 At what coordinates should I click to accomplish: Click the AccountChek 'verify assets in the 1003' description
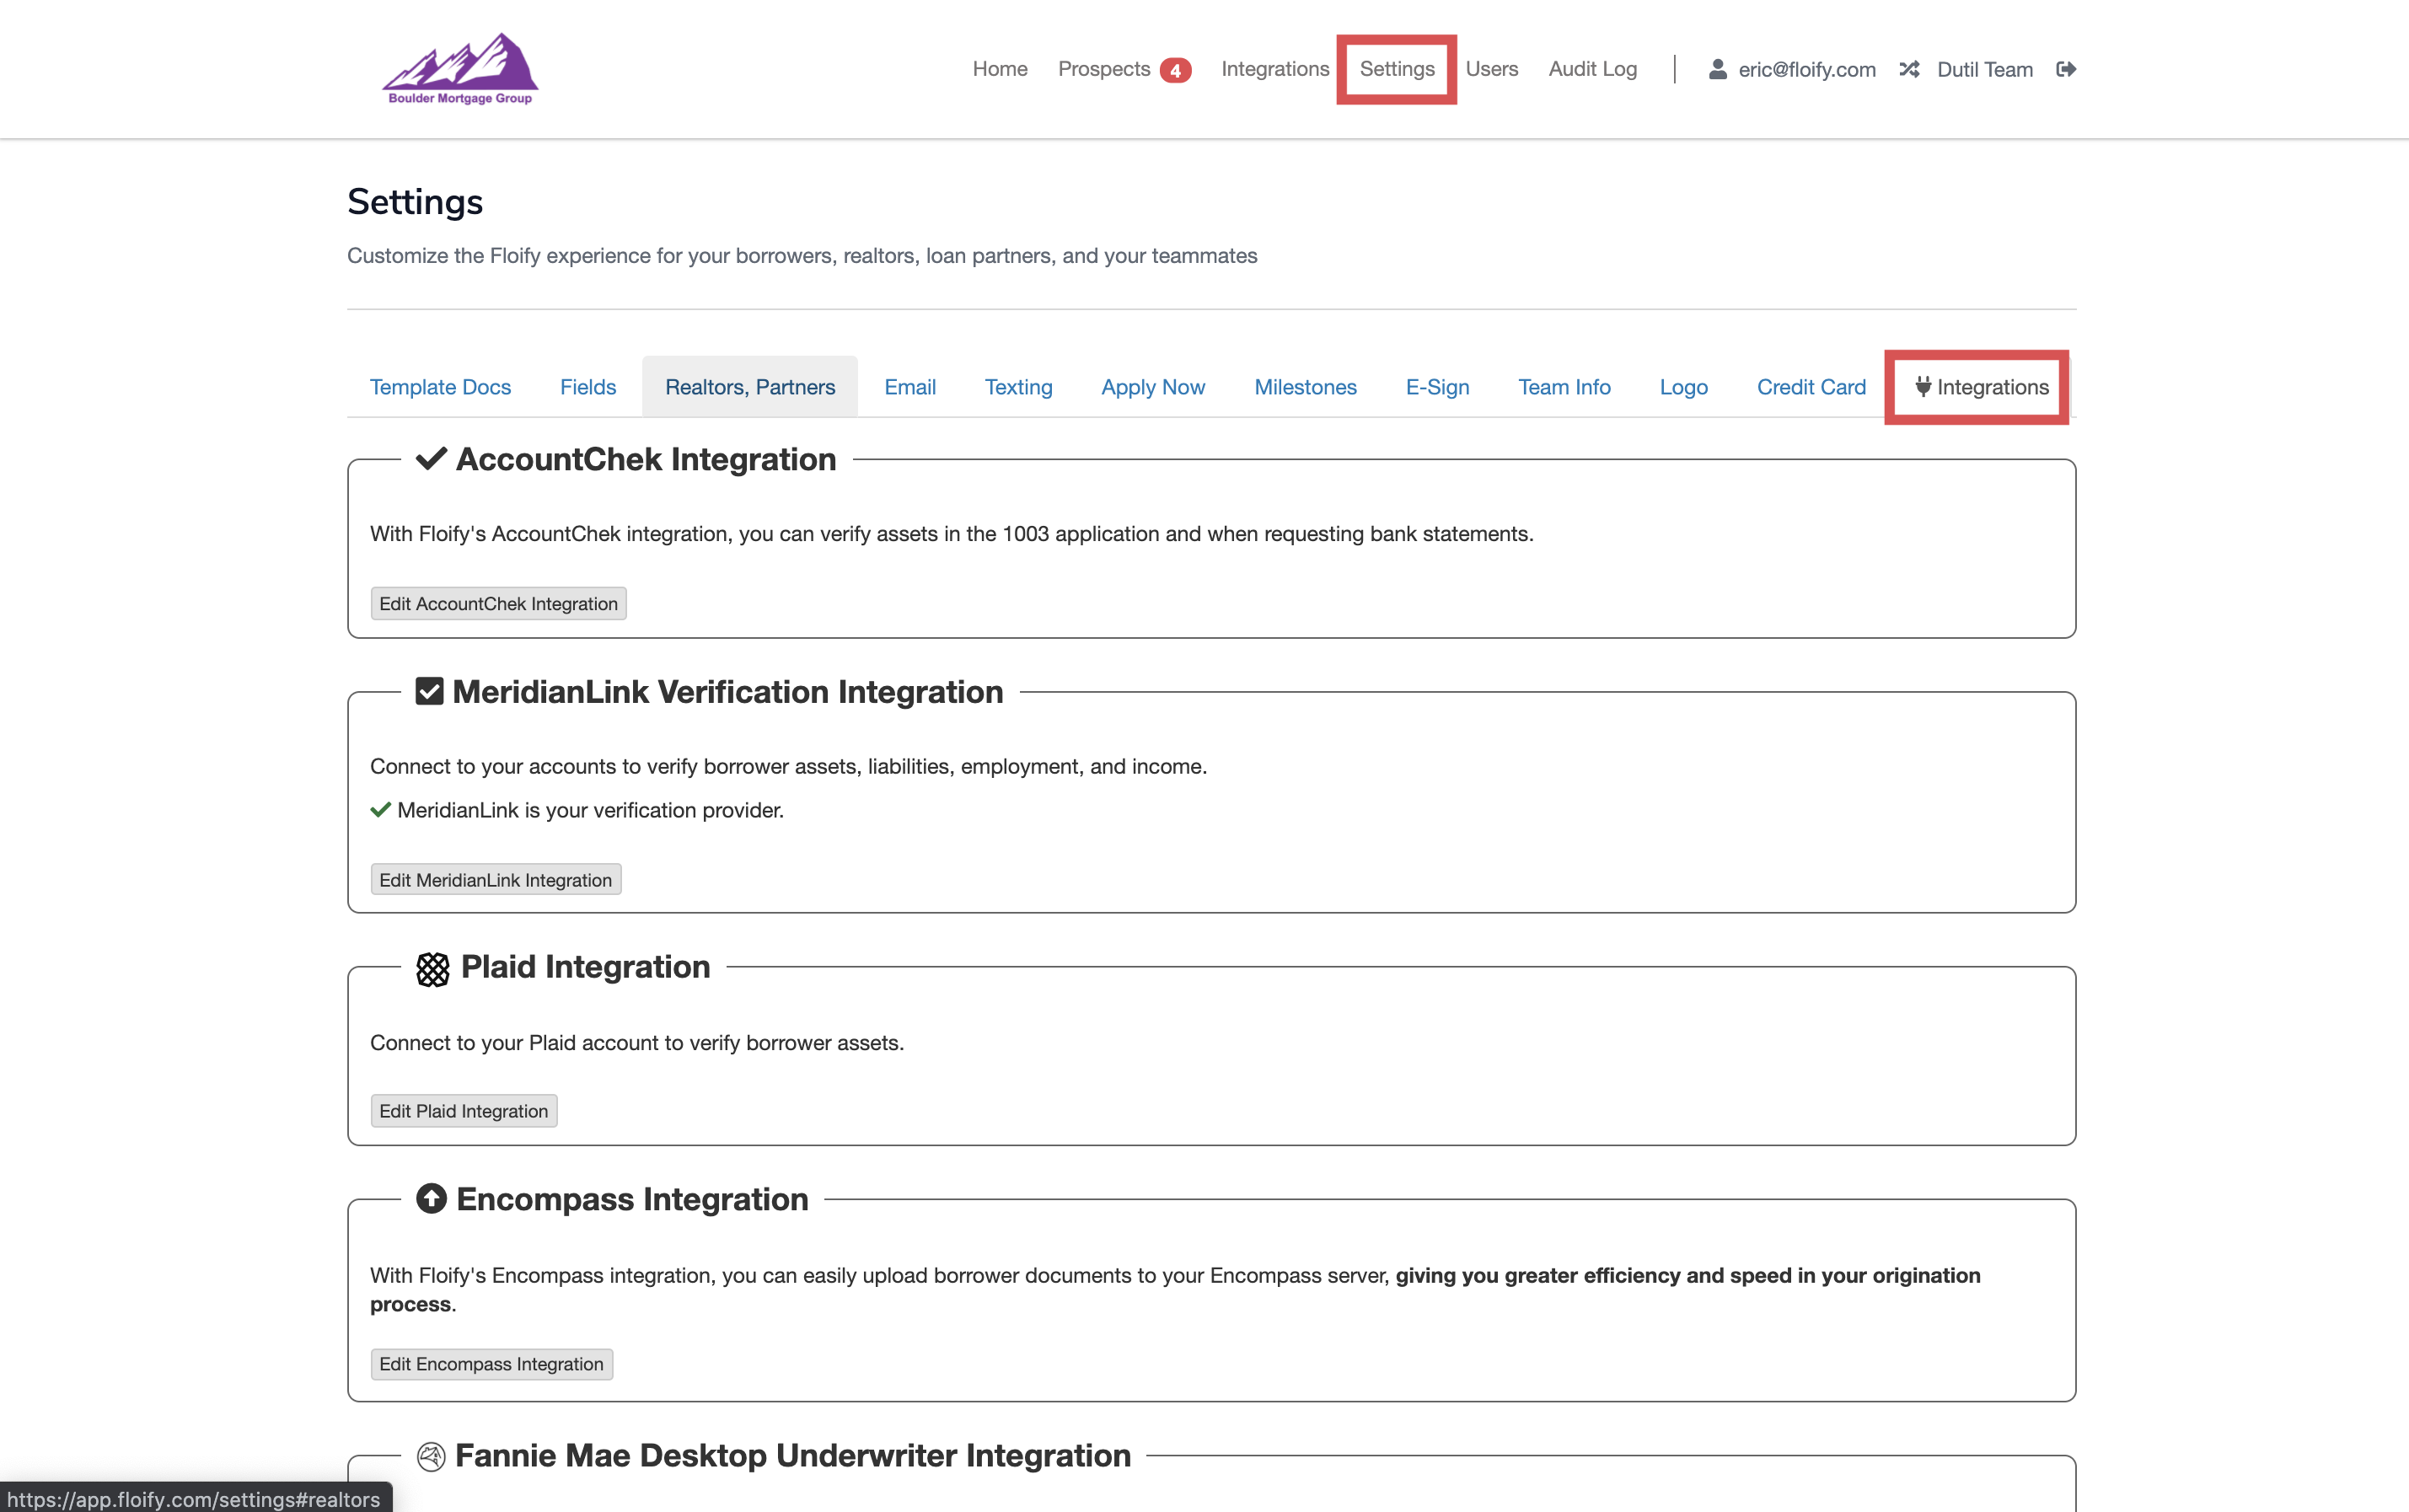pyautogui.click(x=952, y=534)
